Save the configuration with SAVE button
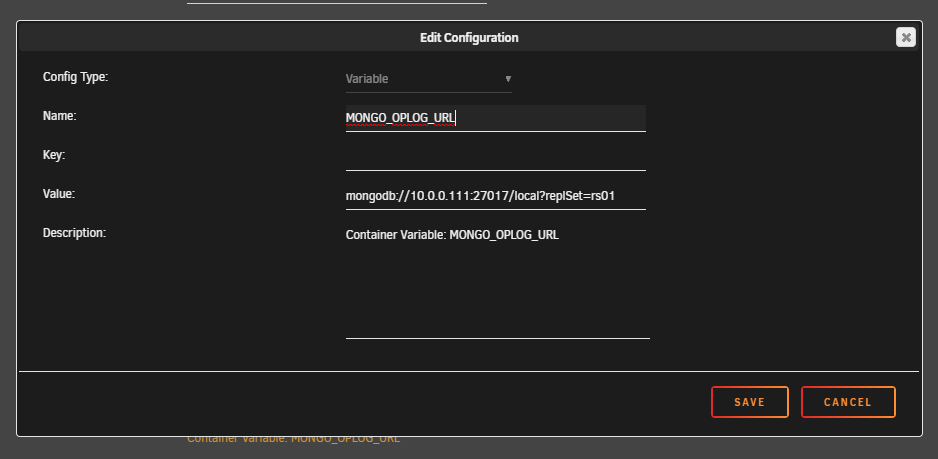The height and width of the screenshot is (459, 938). point(750,402)
